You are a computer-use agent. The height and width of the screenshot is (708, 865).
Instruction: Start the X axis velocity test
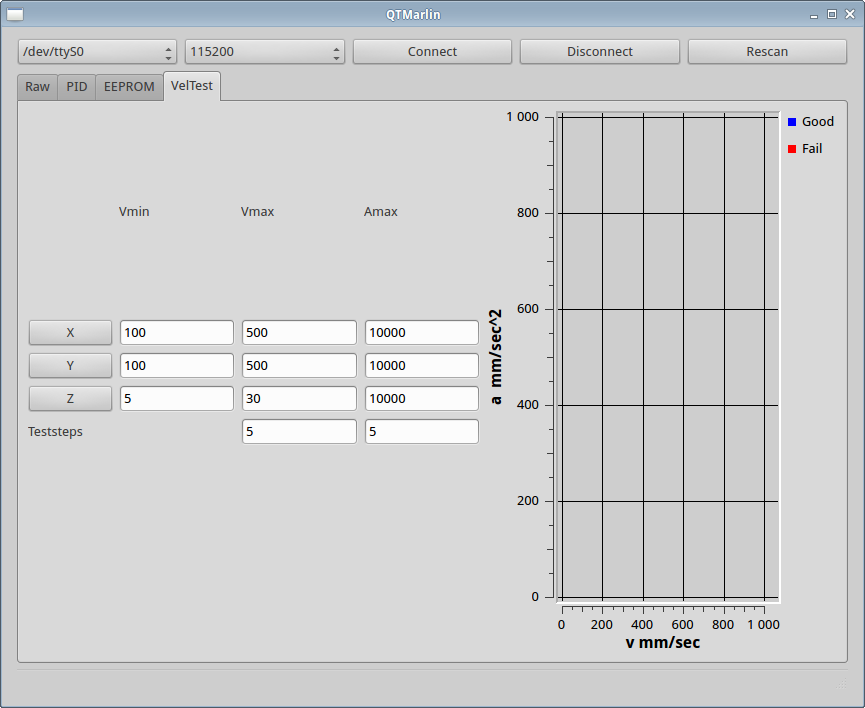(70, 333)
